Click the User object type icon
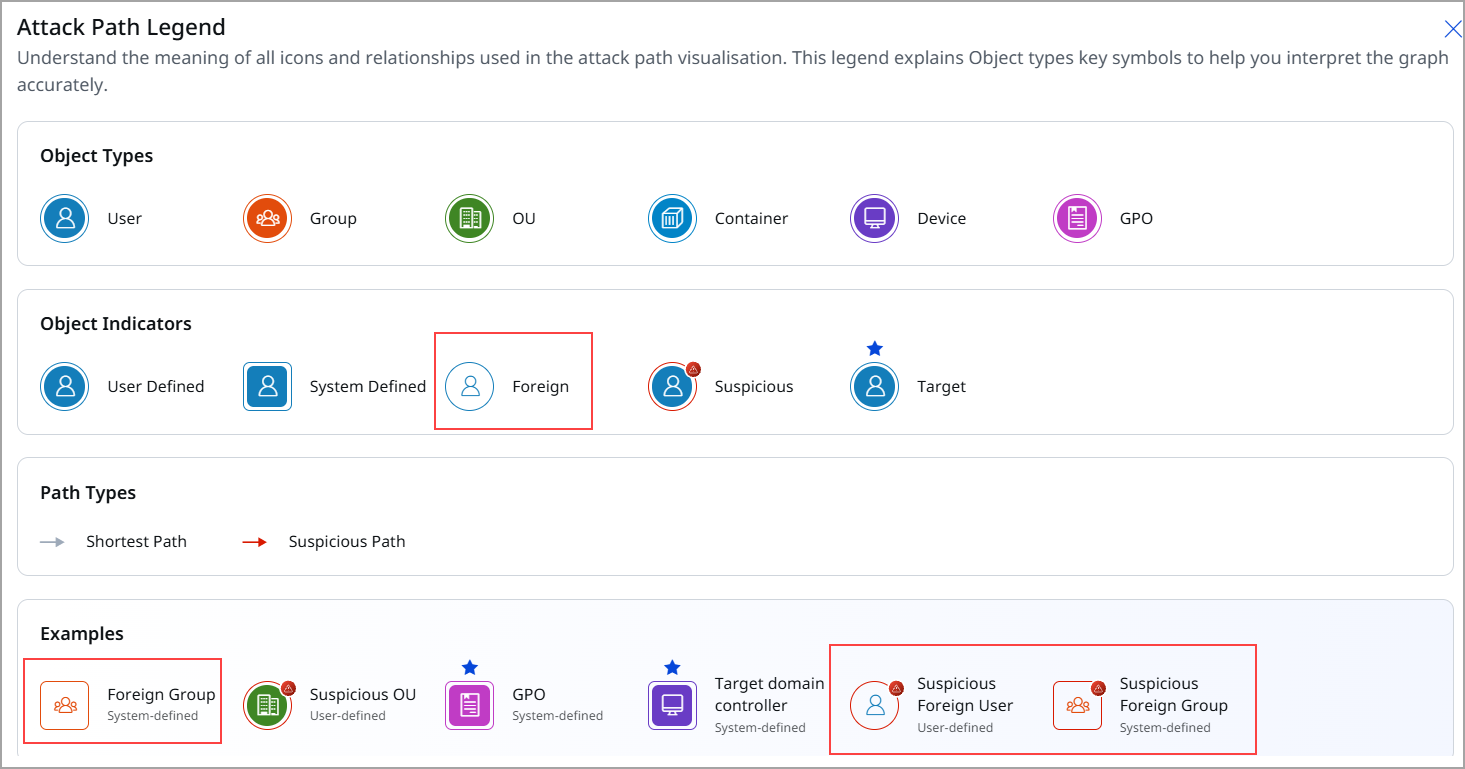Screen dimensions: 1465x769 [x=65, y=218]
